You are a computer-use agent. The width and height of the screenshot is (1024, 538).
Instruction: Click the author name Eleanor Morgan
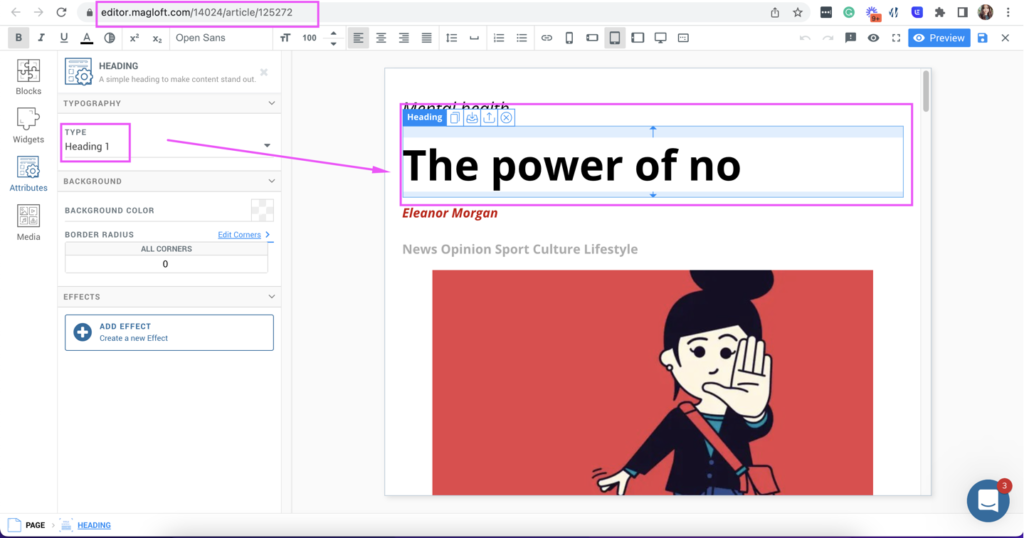450,213
